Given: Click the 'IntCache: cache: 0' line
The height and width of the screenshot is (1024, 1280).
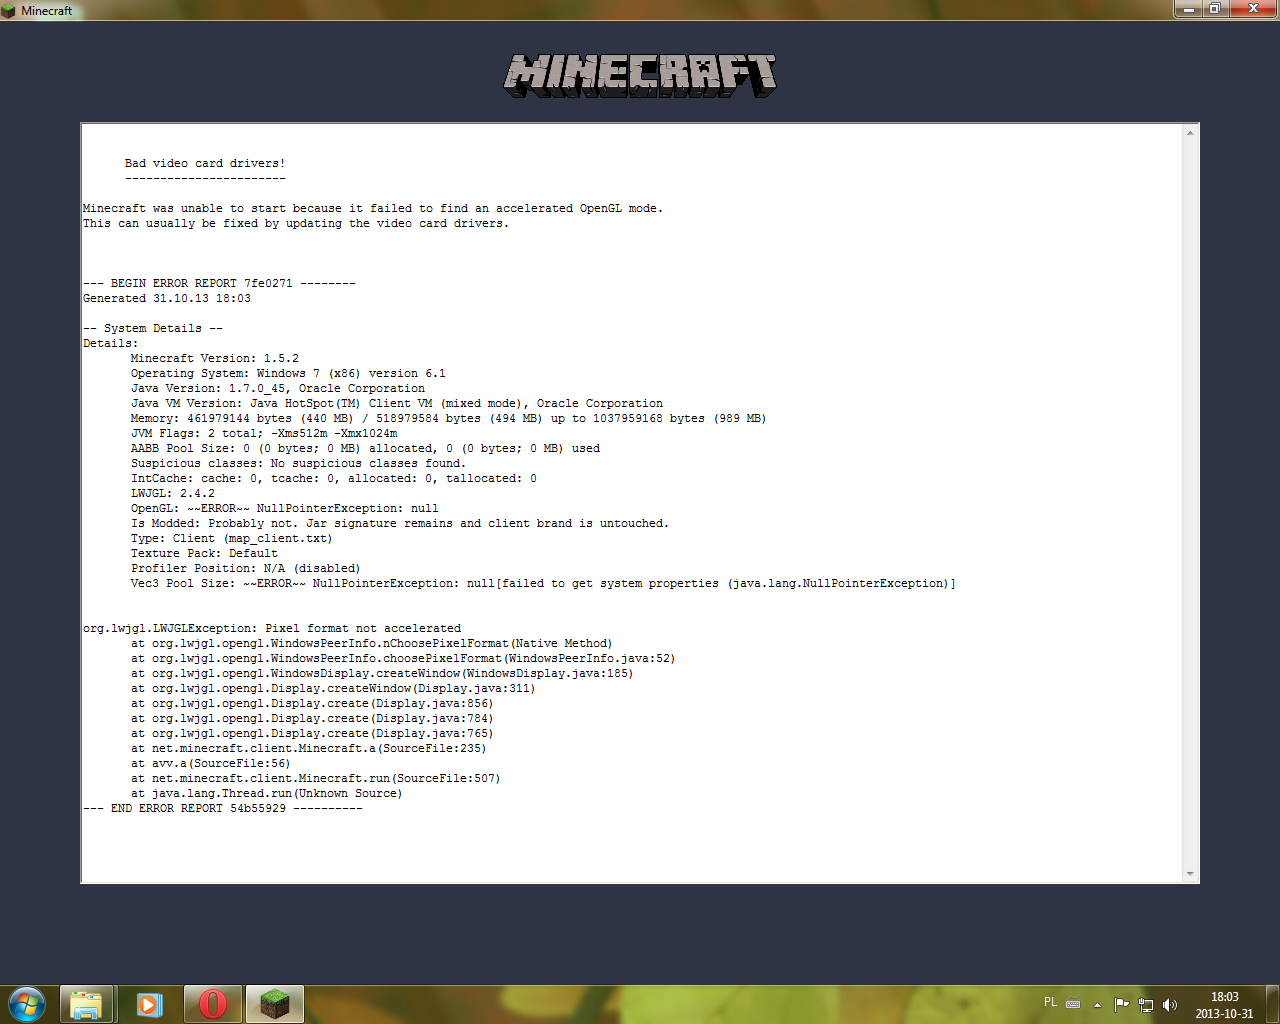Looking at the screenshot, I should (x=334, y=478).
